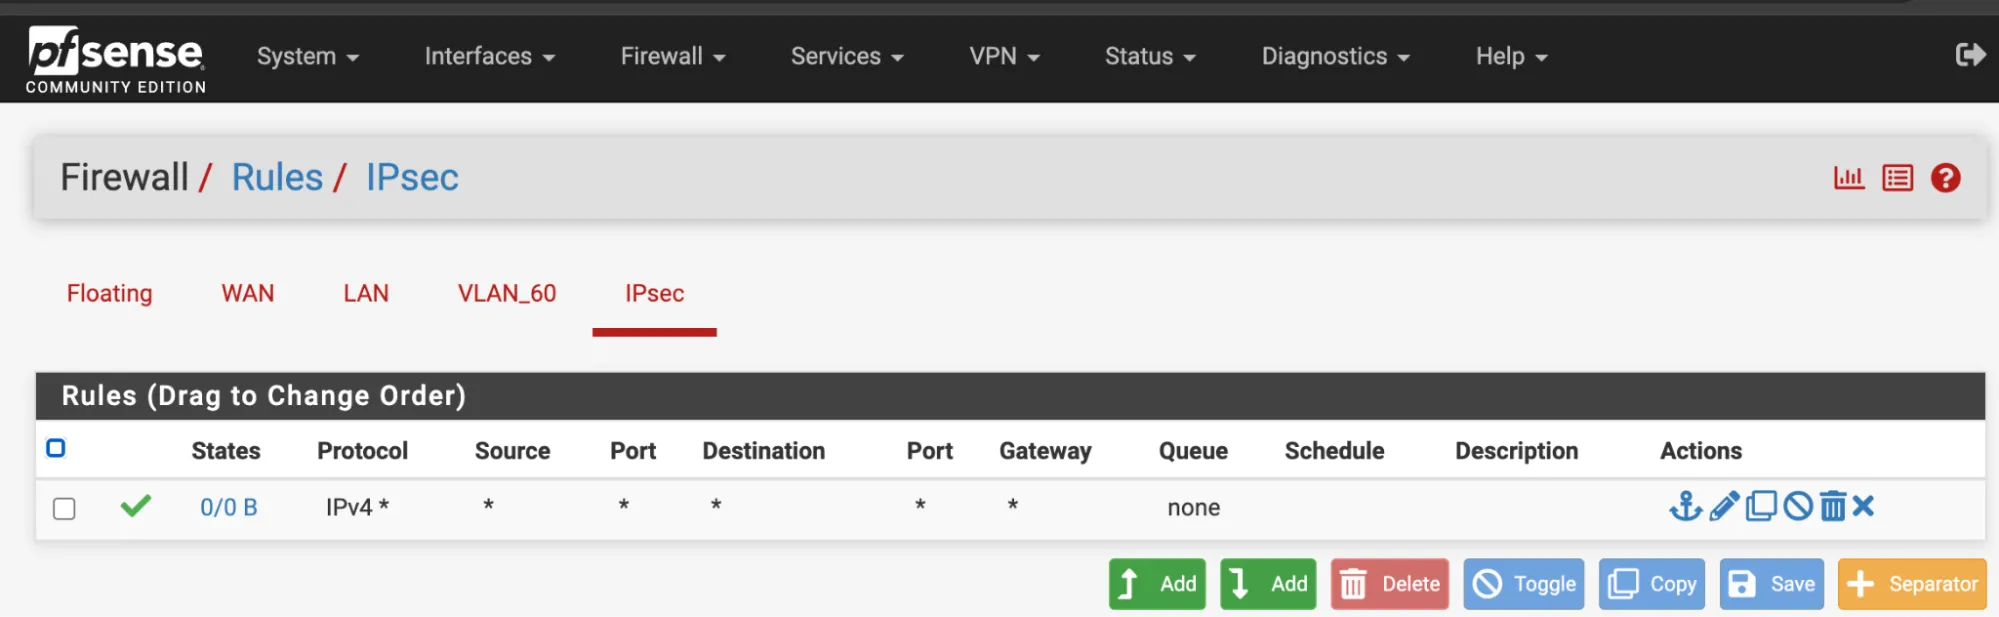Viewport: 1999px width, 617px height.
Task: Click the anchor icon on the IPsec rule
Action: 1686,506
